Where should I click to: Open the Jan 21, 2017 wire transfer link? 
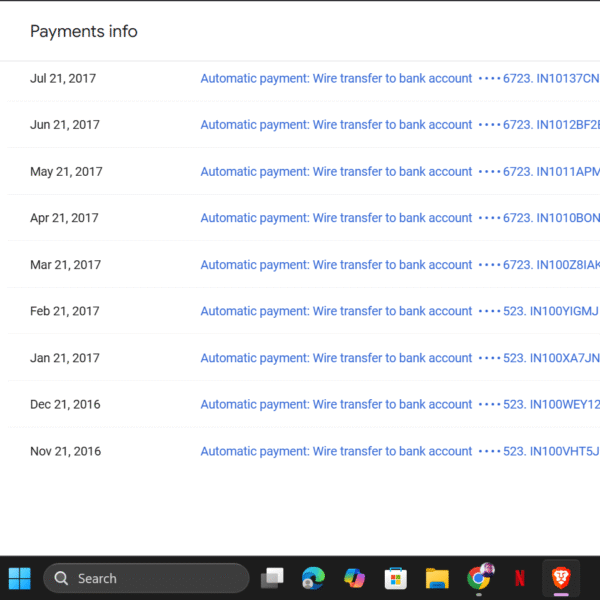click(400, 358)
